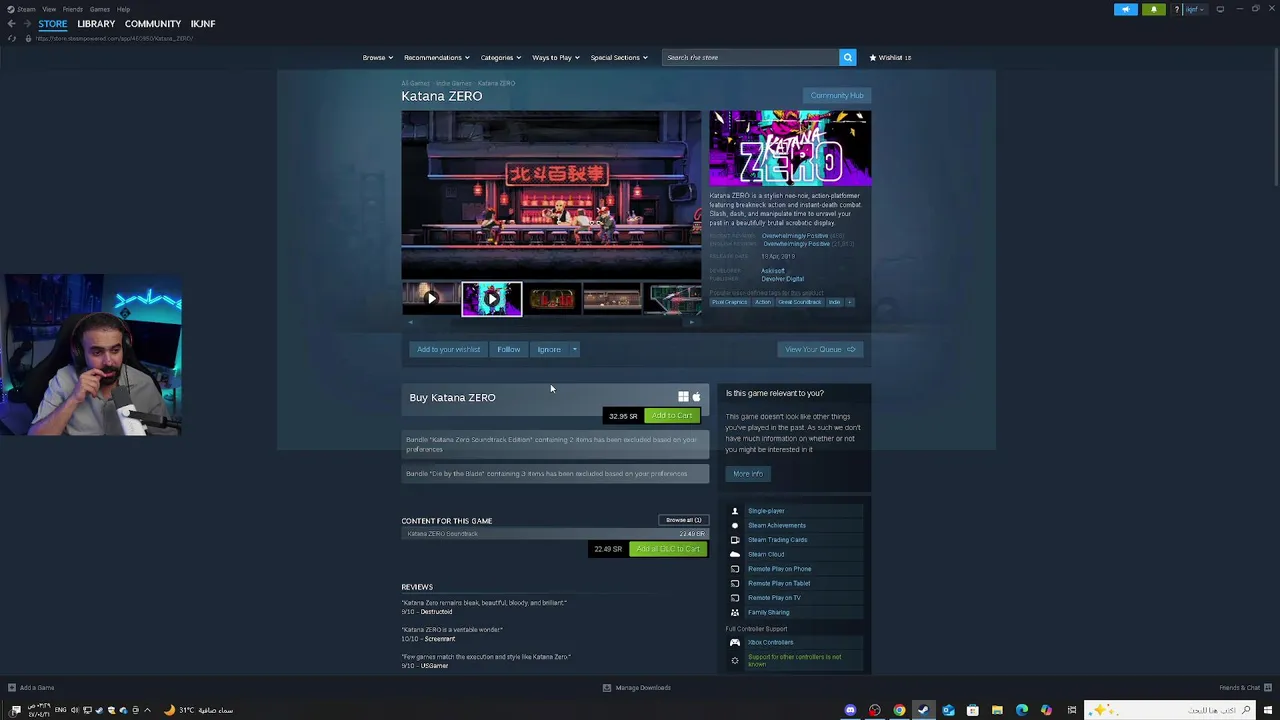Open Microsoft Edge from the taskbar
The height and width of the screenshot is (720, 1280).
click(1021, 710)
